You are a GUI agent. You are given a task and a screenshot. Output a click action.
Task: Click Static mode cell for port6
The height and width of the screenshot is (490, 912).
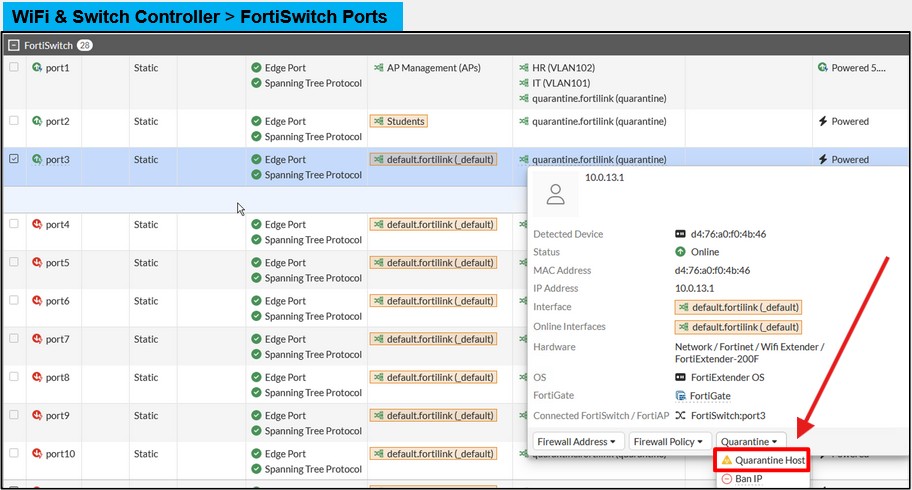click(146, 301)
